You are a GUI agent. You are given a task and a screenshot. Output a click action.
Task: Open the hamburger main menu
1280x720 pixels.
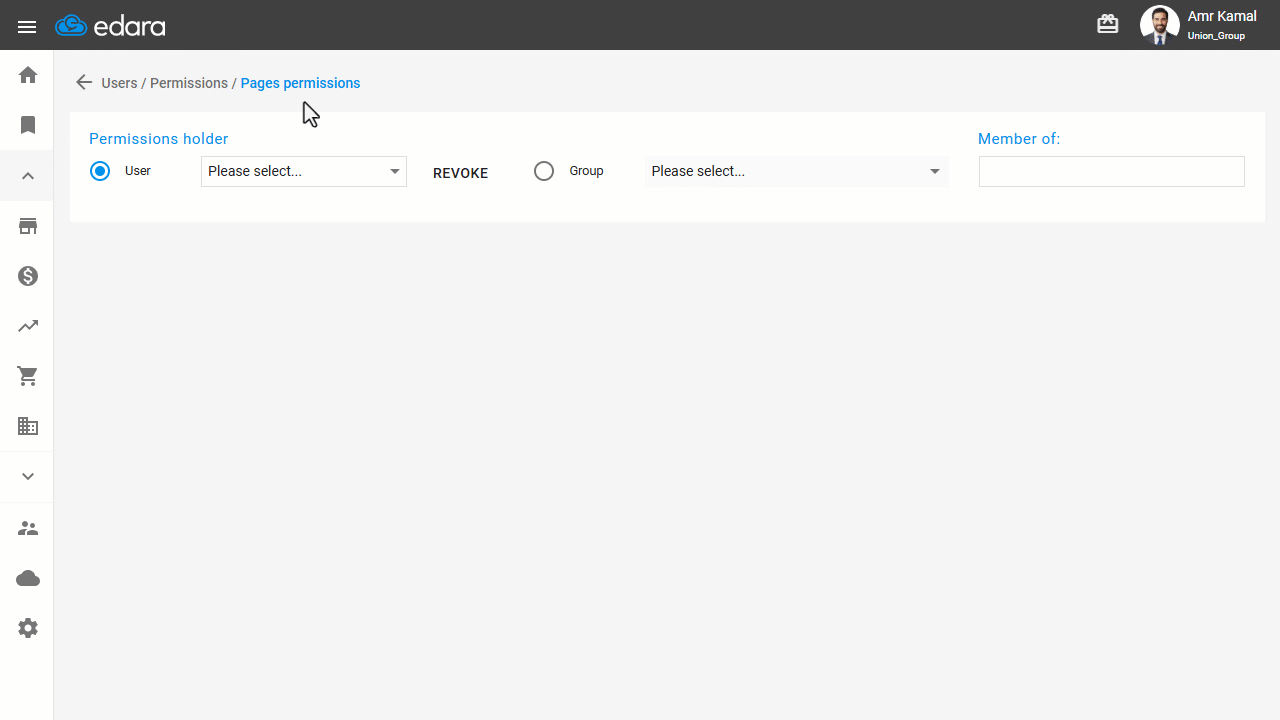[27, 27]
